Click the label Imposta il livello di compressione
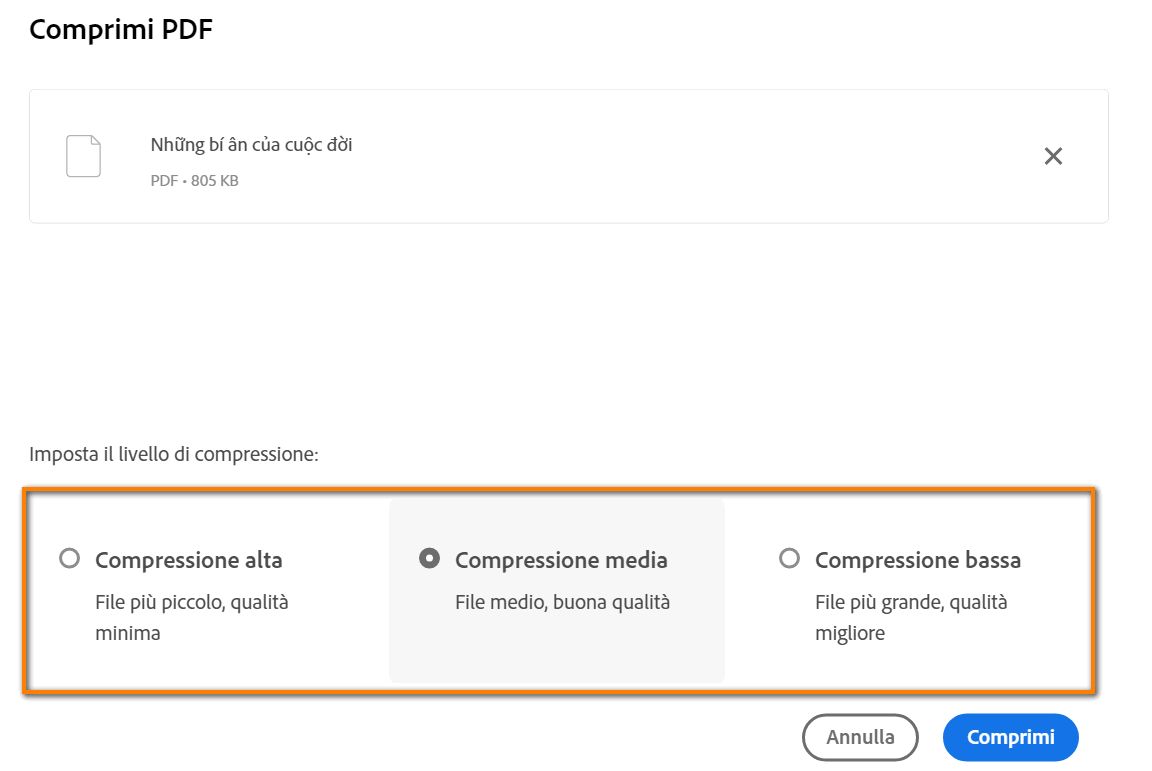 (x=176, y=452)
